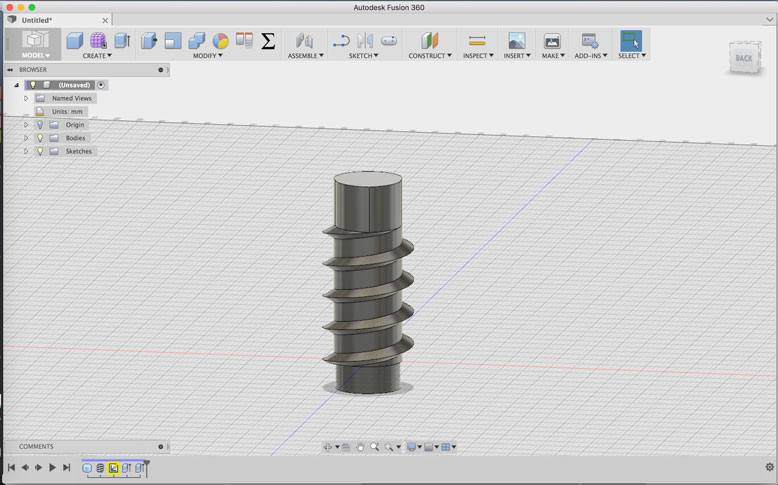Viewport: 778px width, 485px height.
Task: Collapse the BROWSER panel arrows
Action: 10,69
